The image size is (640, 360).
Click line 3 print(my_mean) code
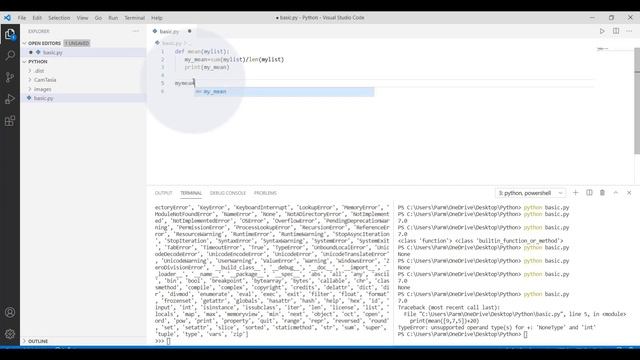click(x=207, y=67)
